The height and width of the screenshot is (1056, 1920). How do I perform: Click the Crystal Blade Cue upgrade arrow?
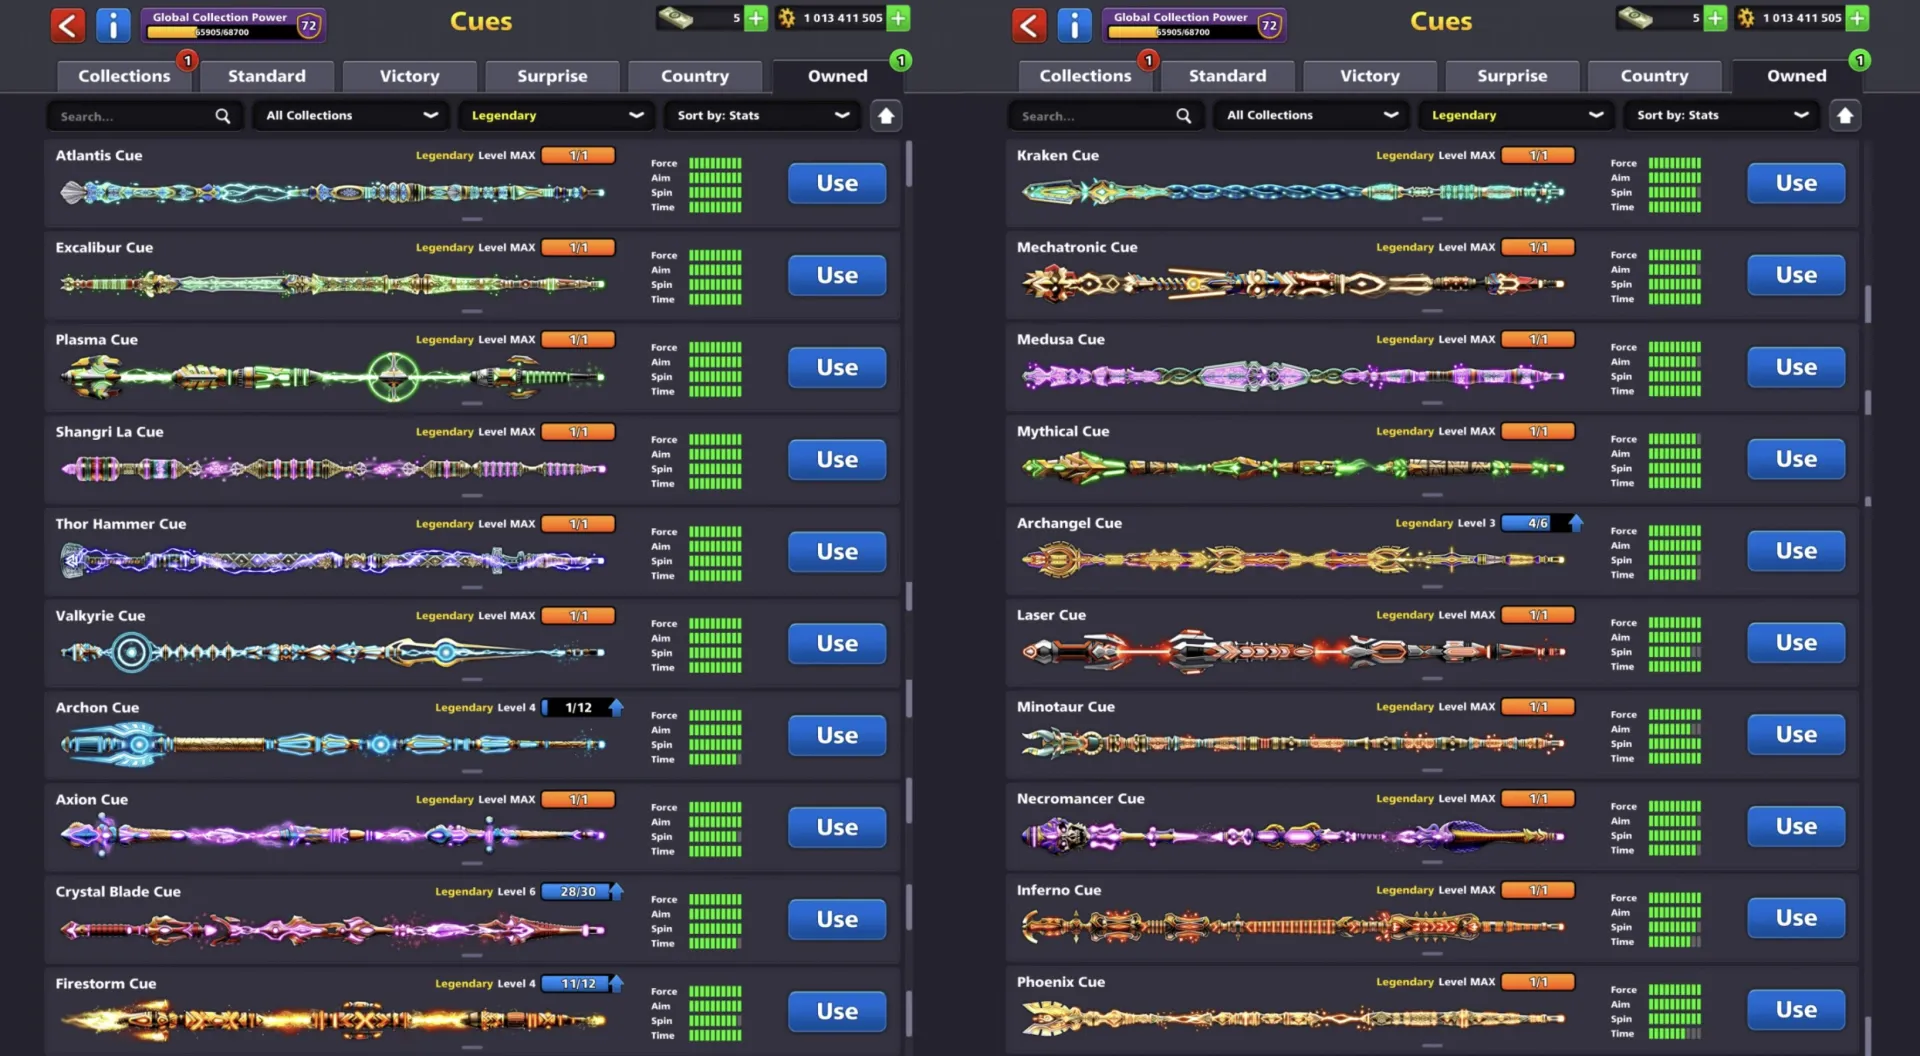pos(616,891)
